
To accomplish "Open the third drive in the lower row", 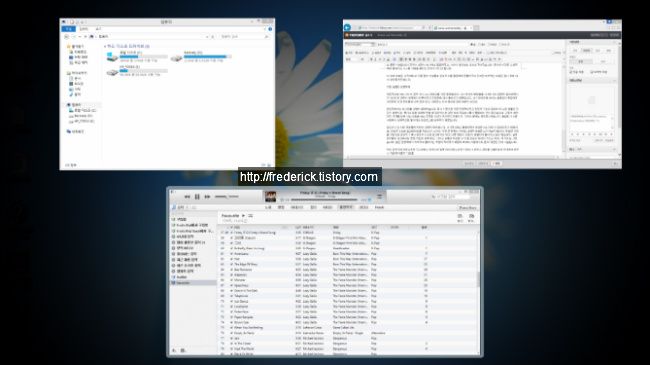I will point(137,72).
